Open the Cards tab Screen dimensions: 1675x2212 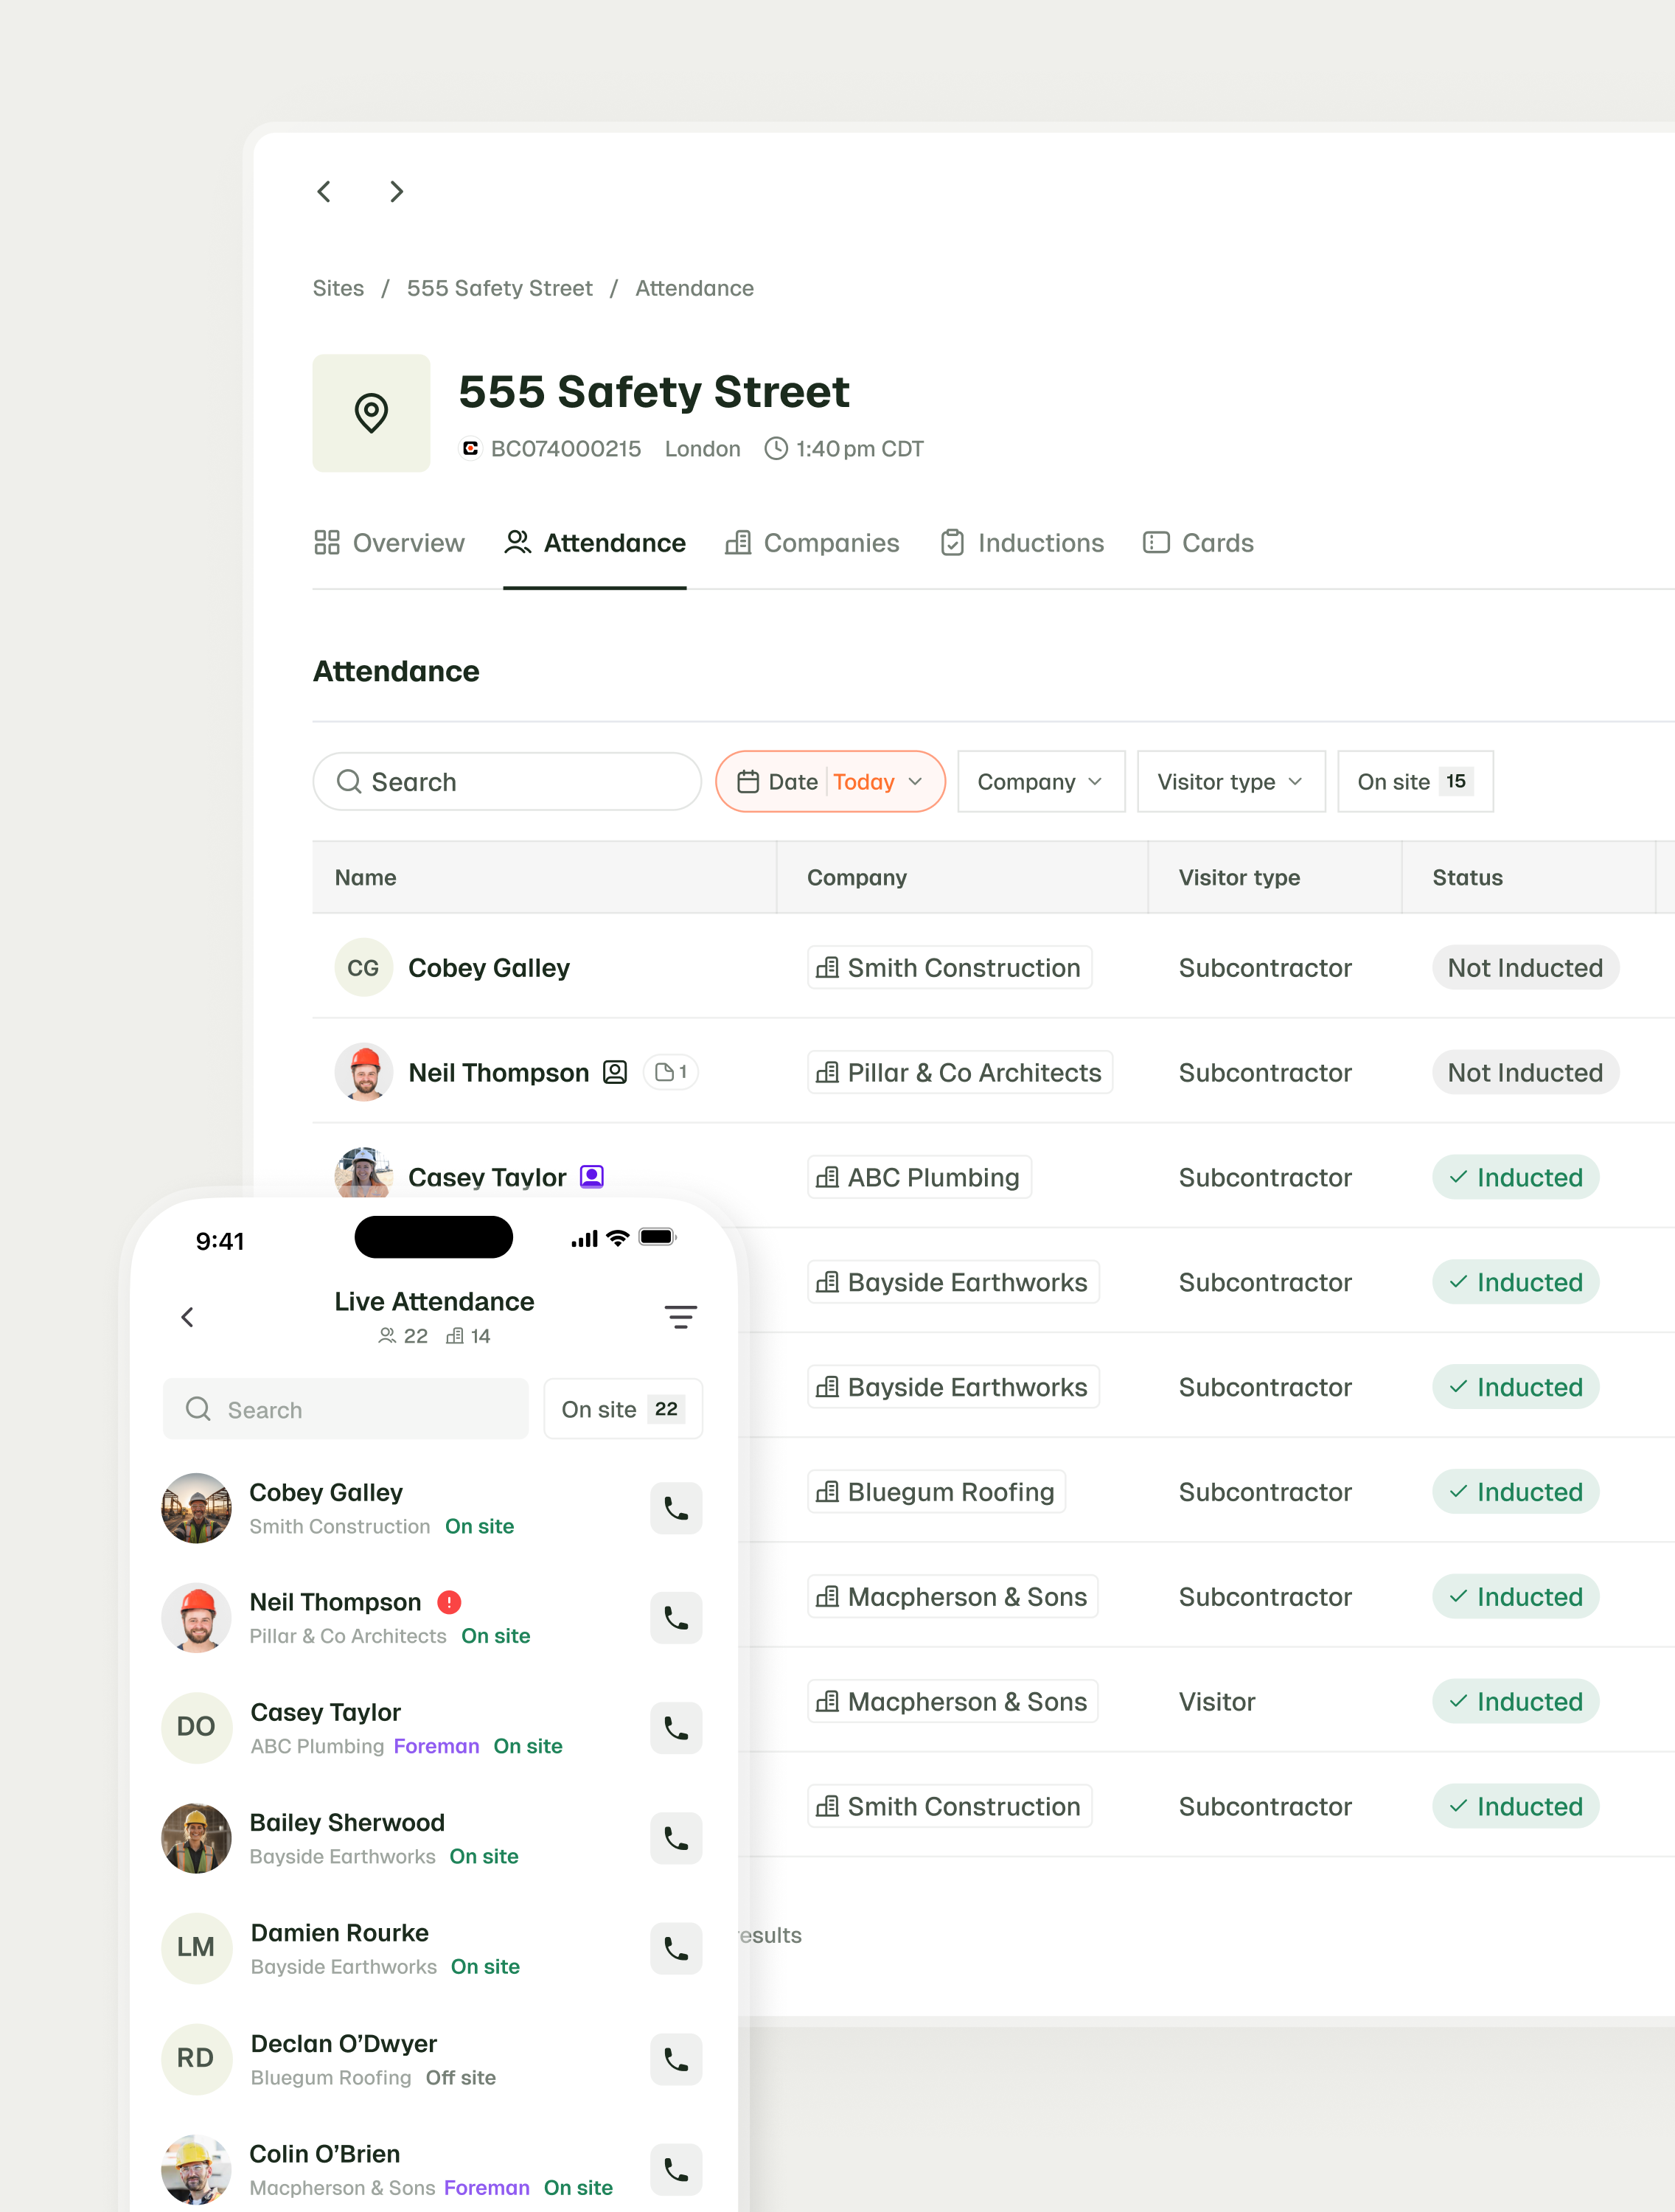(1198, 543)
